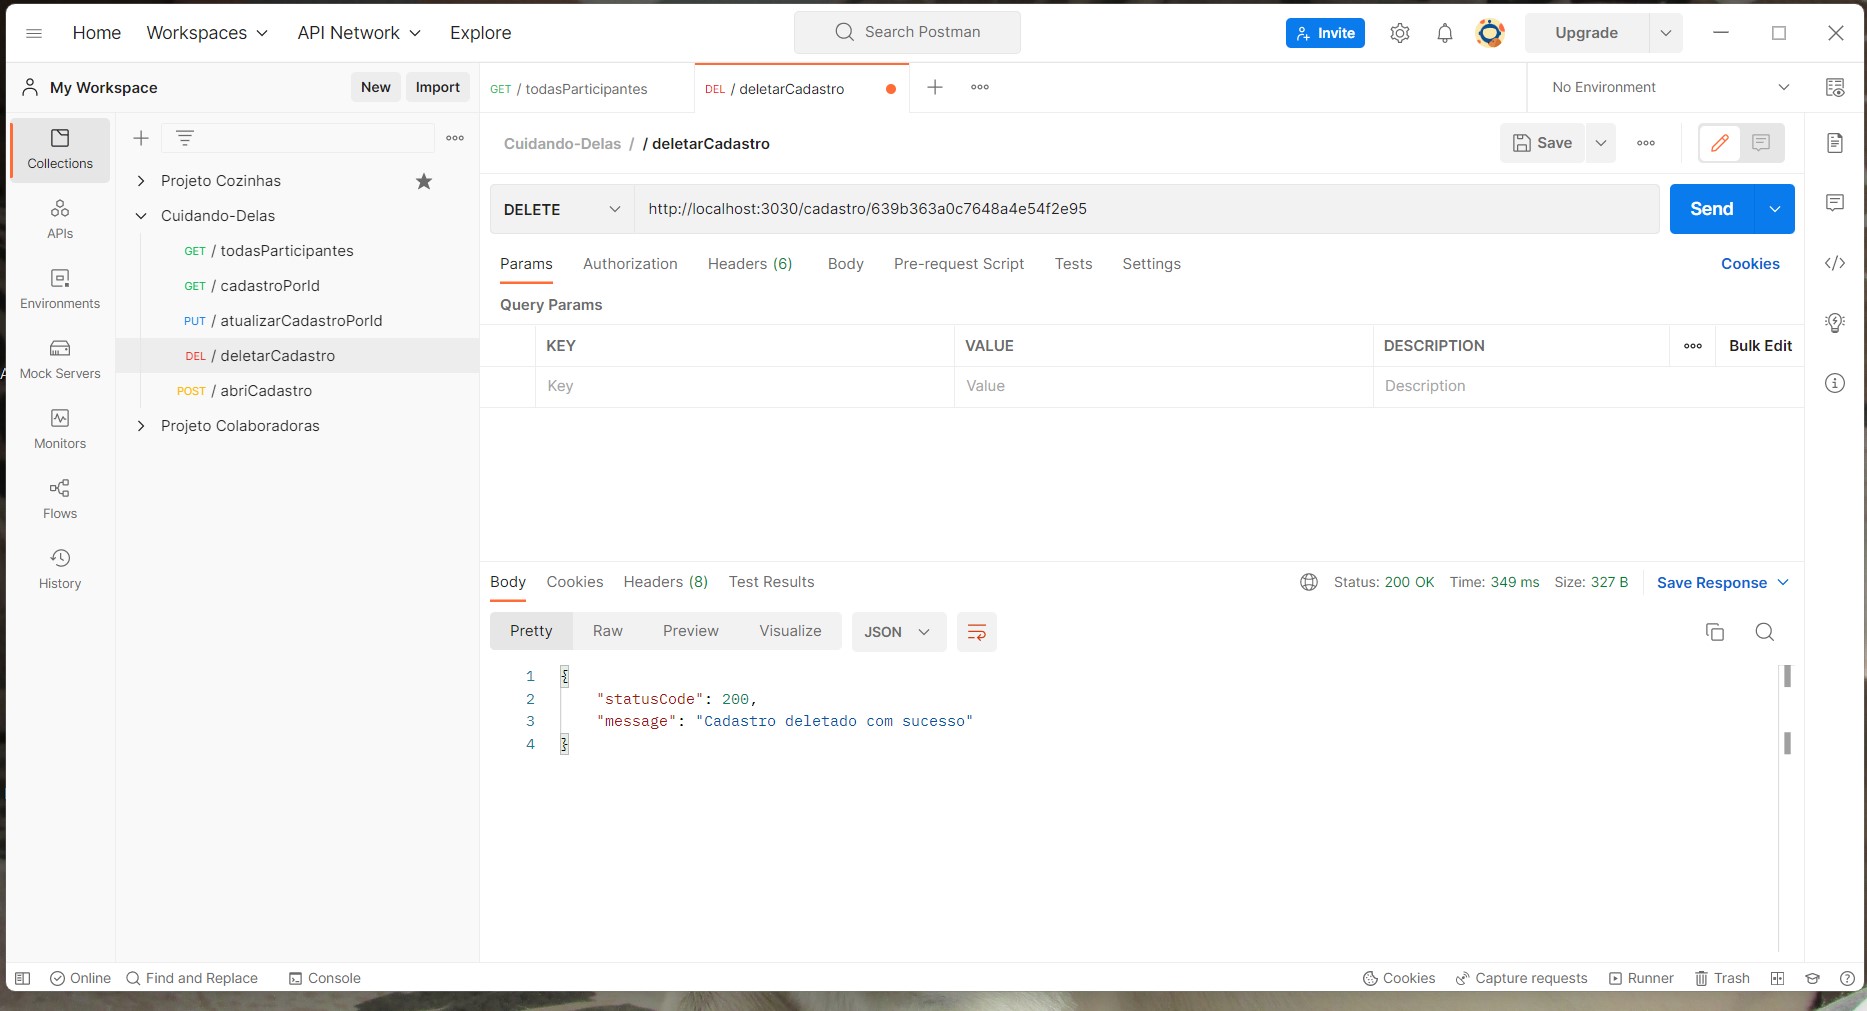Screen dimensions: 1867x1011
Task: Open the Collections sidebar panel
Action: click(59, 149)
